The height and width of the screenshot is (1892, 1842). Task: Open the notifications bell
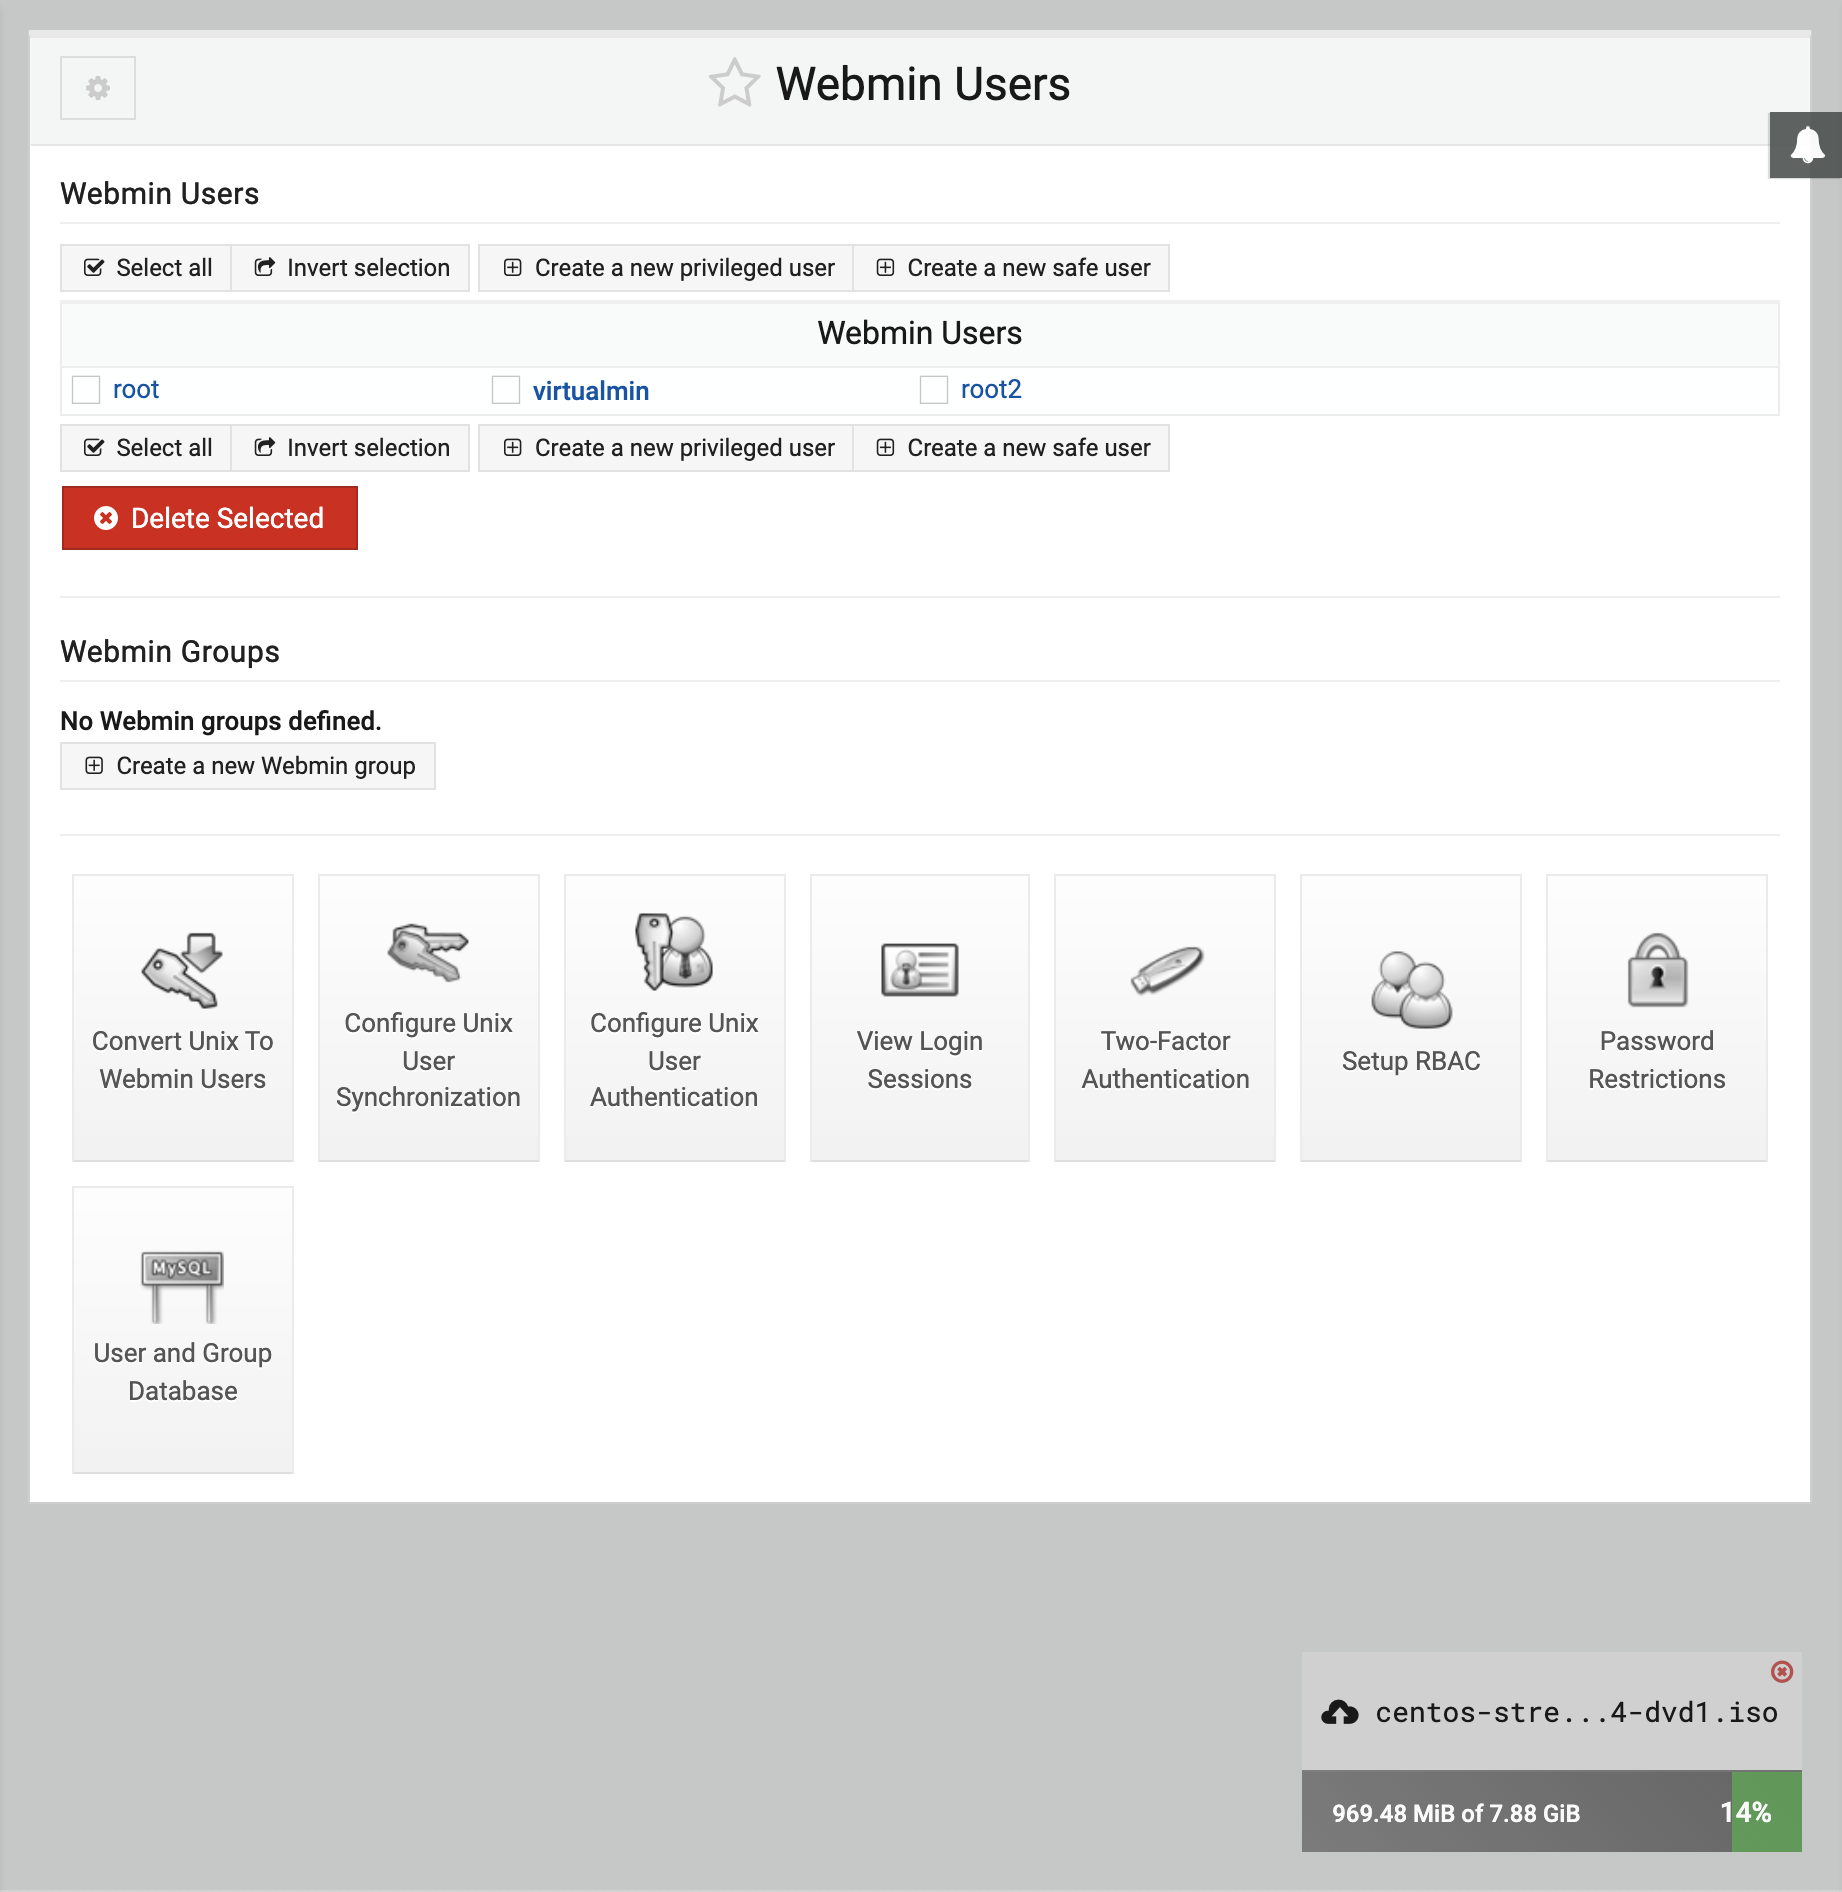(x=1806, y=146)
